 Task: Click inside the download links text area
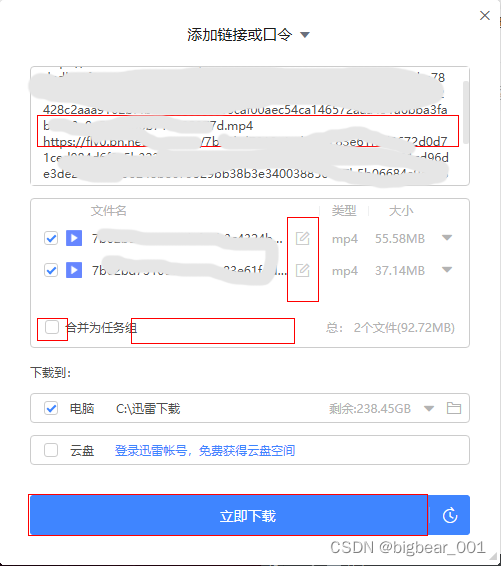click(x=250, y=126)
